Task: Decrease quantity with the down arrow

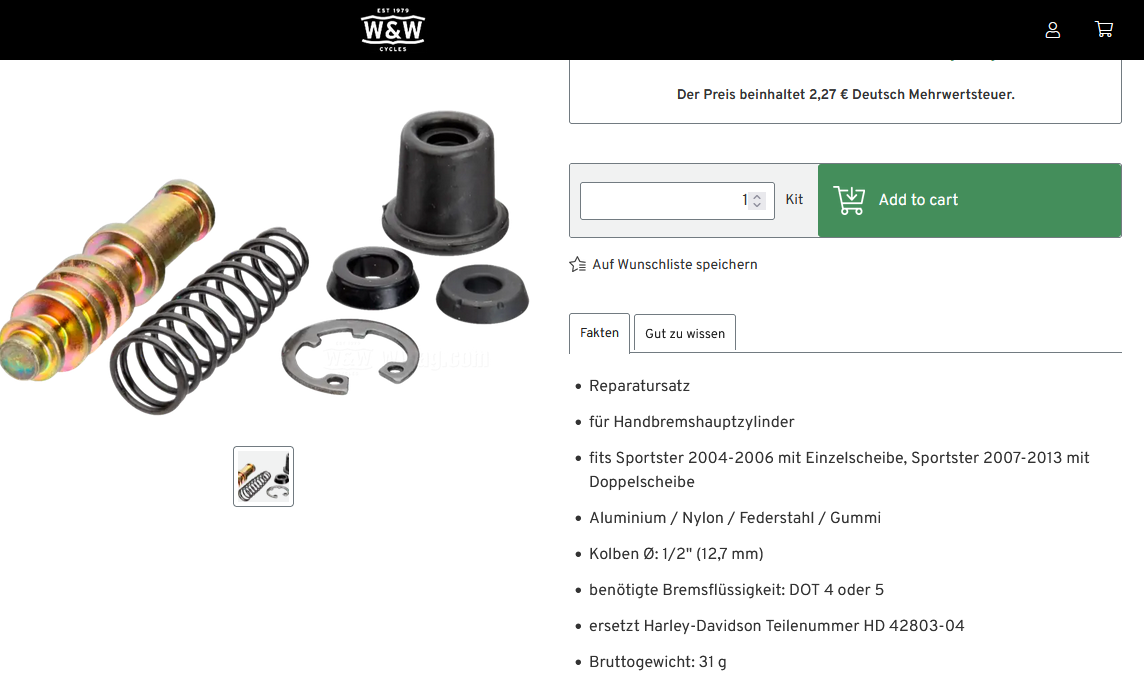Action: click(757, 205)
